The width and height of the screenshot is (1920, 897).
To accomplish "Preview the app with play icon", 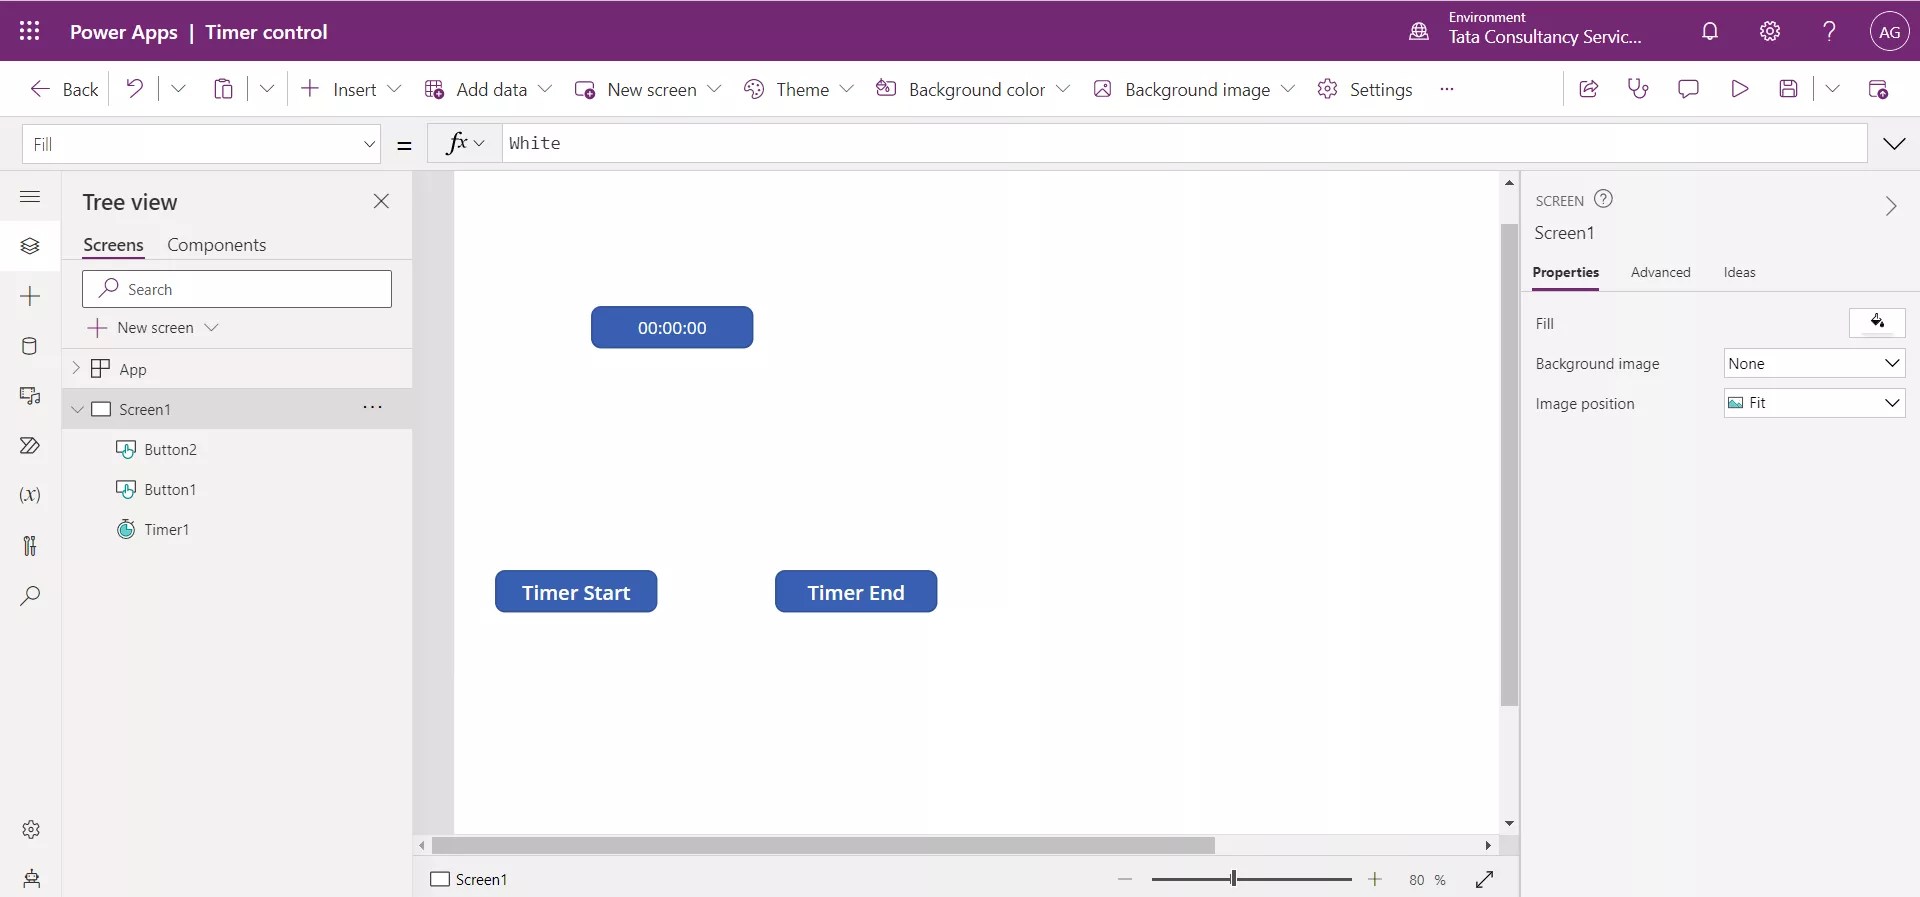I will click(x=1739, y=89).
